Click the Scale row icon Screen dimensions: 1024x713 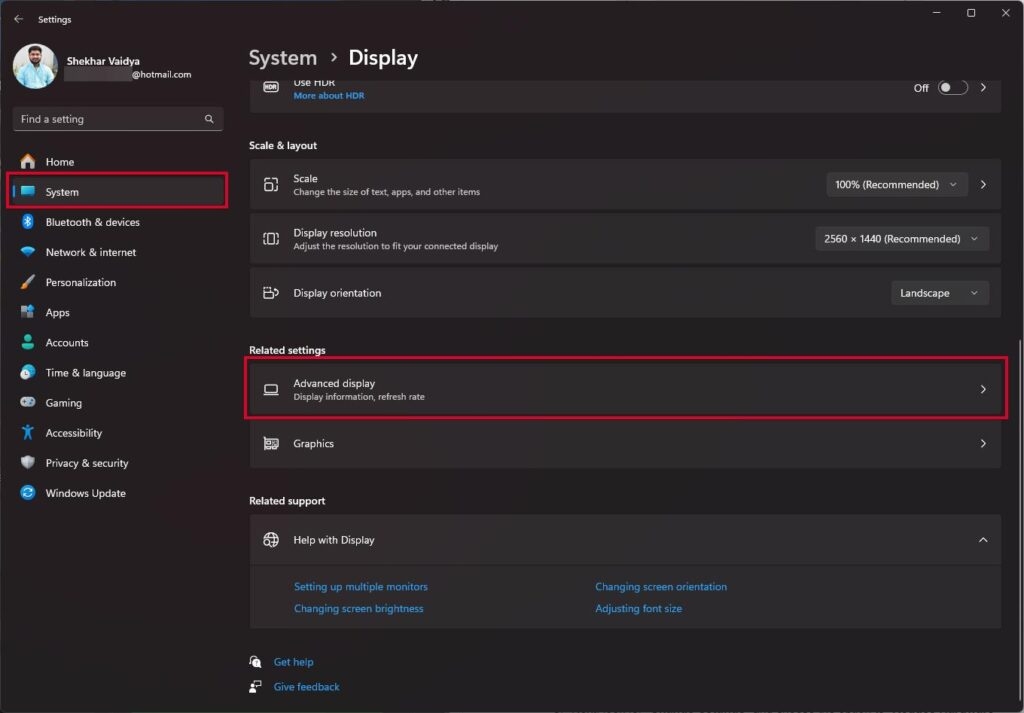pos(271,185)
